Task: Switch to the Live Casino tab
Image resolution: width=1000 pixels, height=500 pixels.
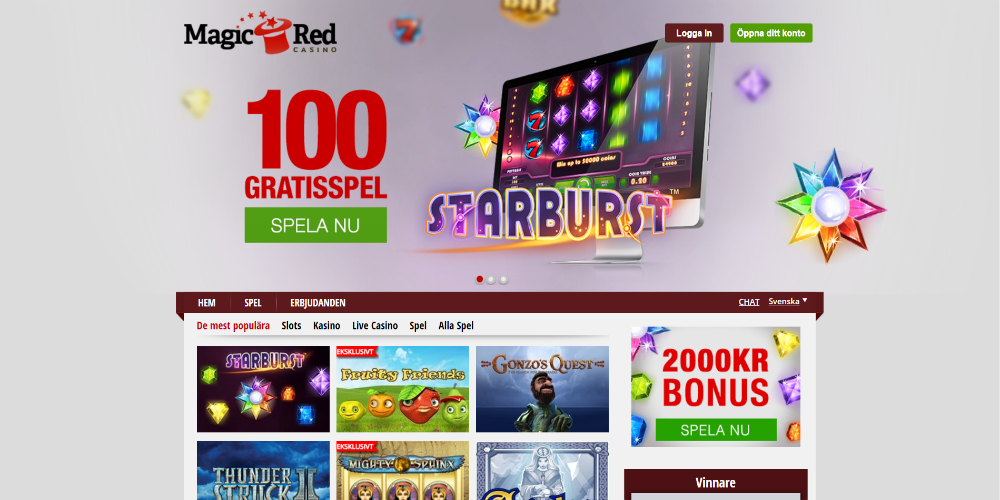Action: pos(375,326)
